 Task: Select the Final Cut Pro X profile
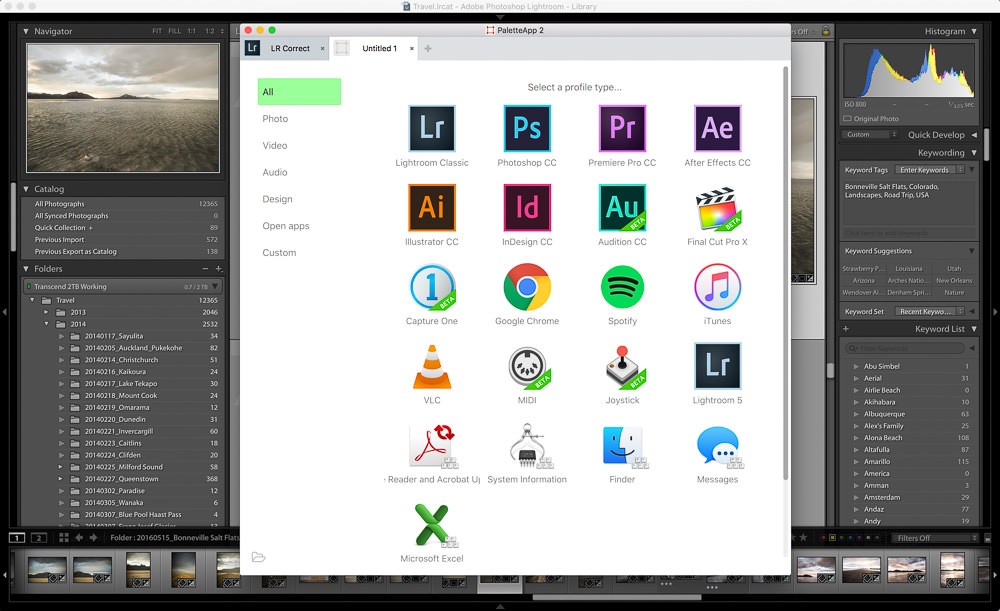[x=717, y=208]
